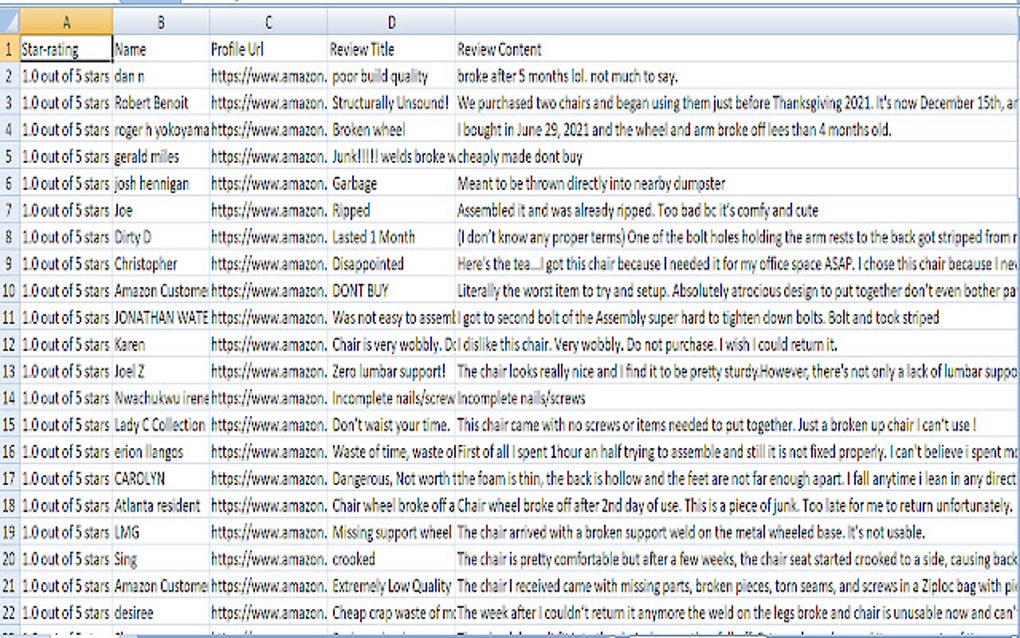This screenshot has width=1020, height=638.
Task: Click the name cell containing "Dirty D"
Action: point(160,236)
